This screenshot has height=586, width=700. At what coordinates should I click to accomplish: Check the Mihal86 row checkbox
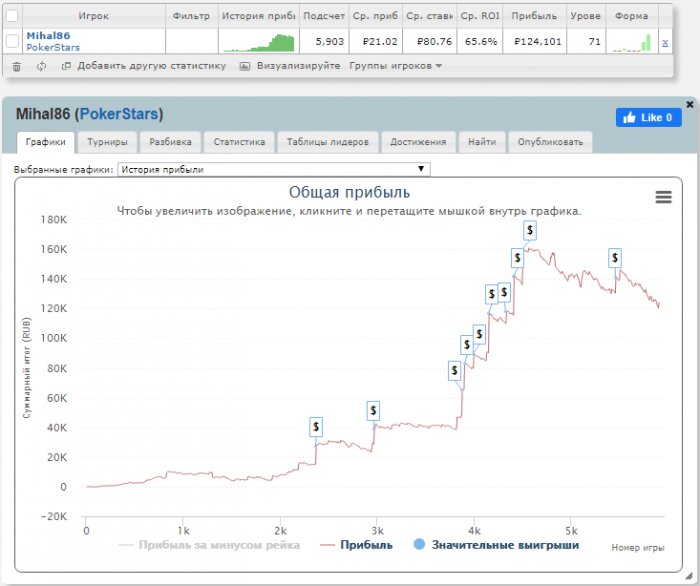[12, 42]
